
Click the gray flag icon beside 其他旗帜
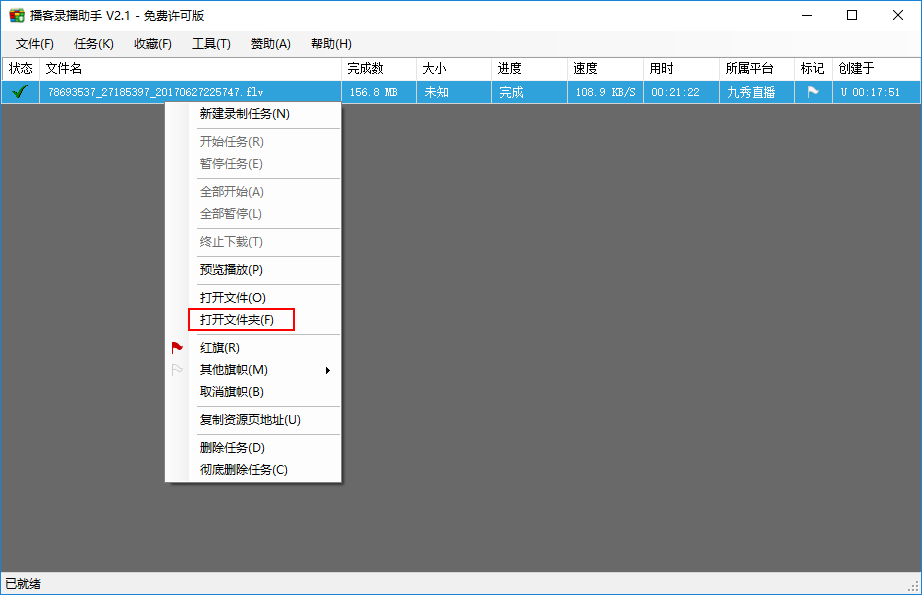[x=177, y=370]
